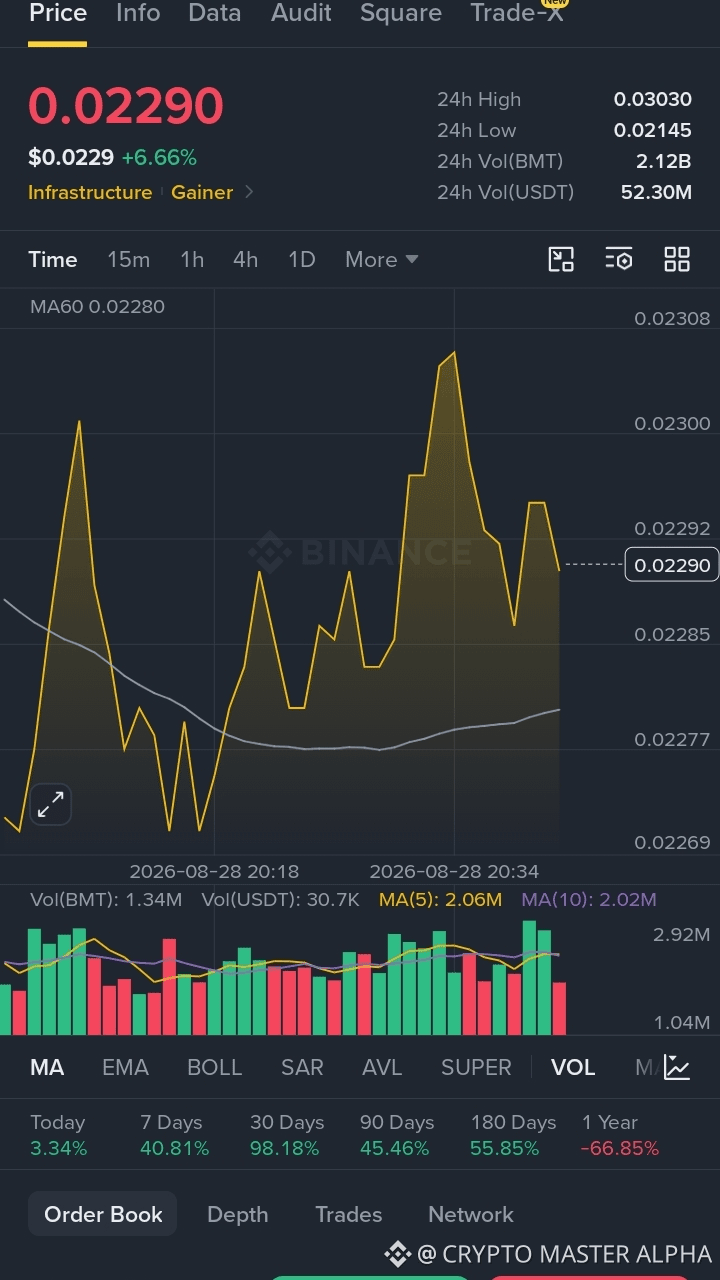The image size is (720, 1280).
Task: Enable the SUPER indicator
Action: pos(476,1067)
